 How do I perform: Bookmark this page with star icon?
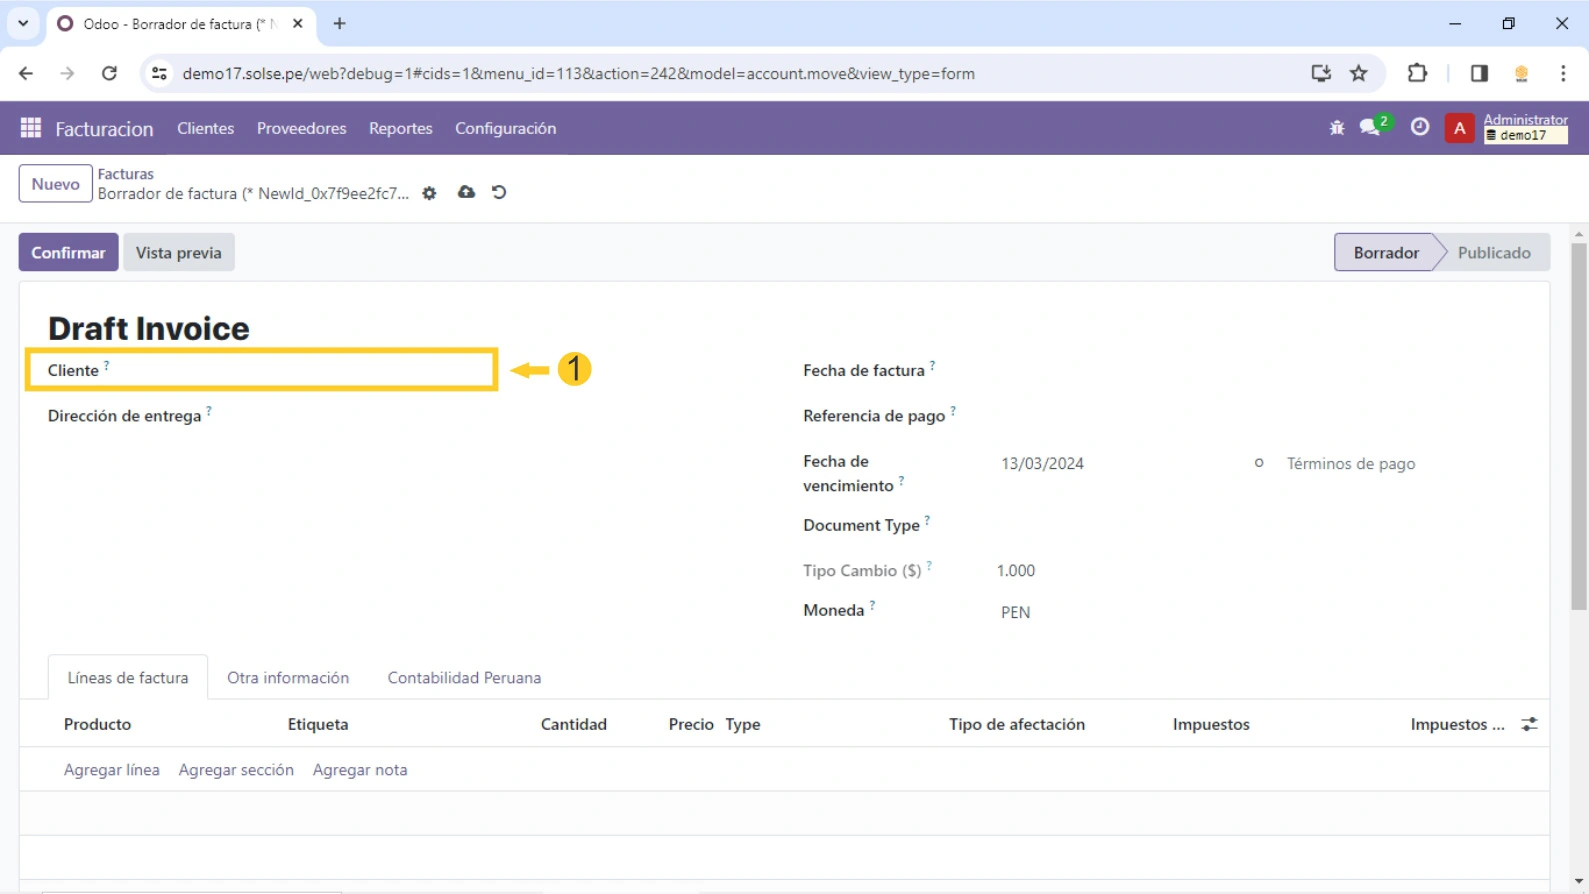click(x=1358, y=73)
